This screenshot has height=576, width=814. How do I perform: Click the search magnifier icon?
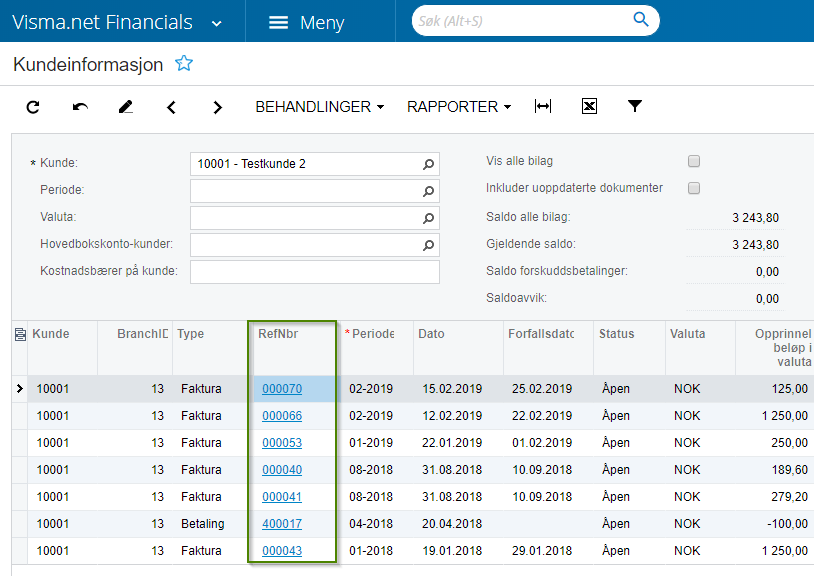pos(641,20)
